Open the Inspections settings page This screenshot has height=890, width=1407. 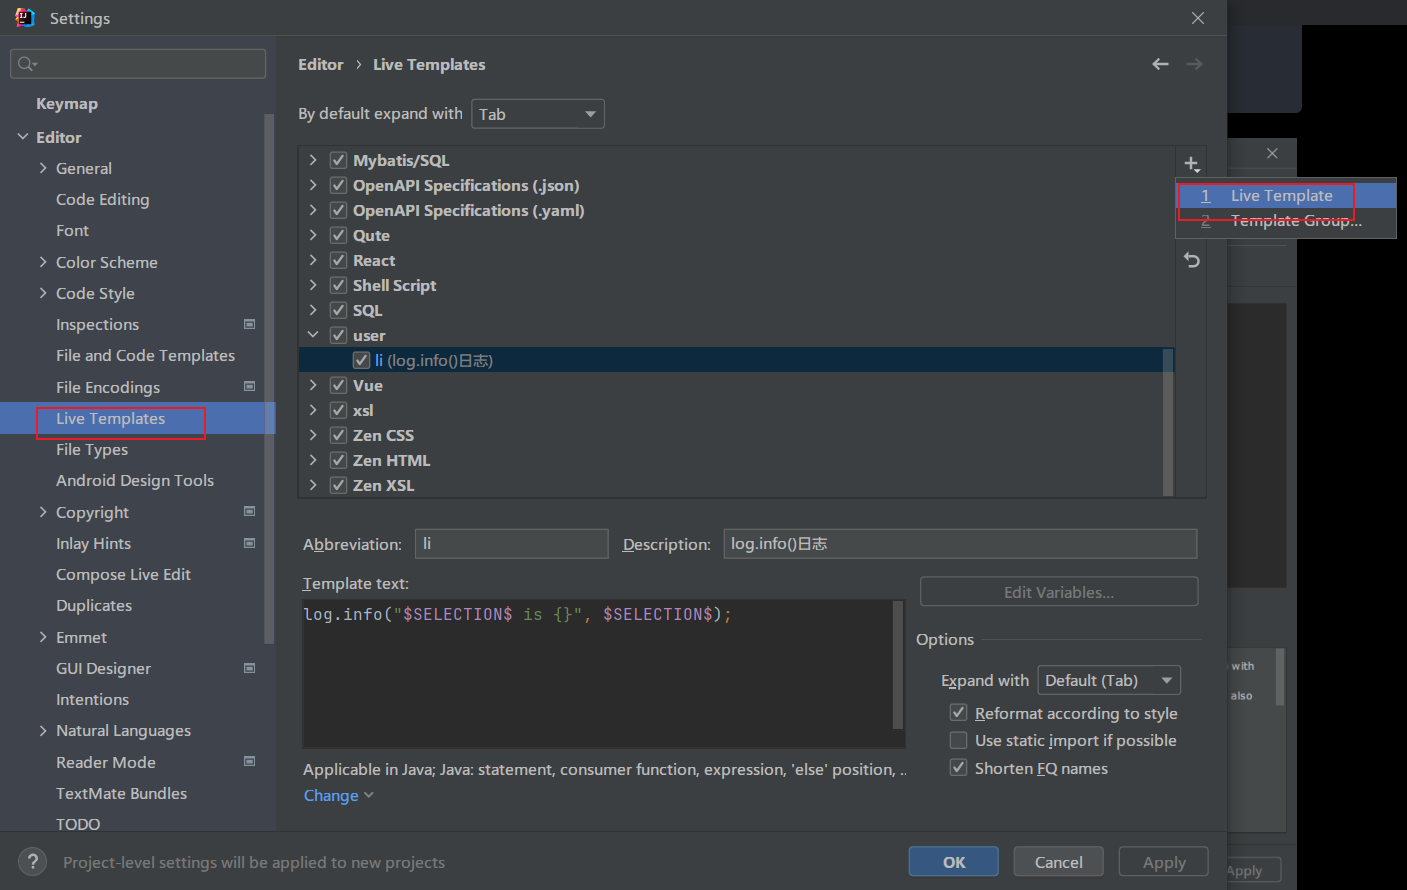97,325
